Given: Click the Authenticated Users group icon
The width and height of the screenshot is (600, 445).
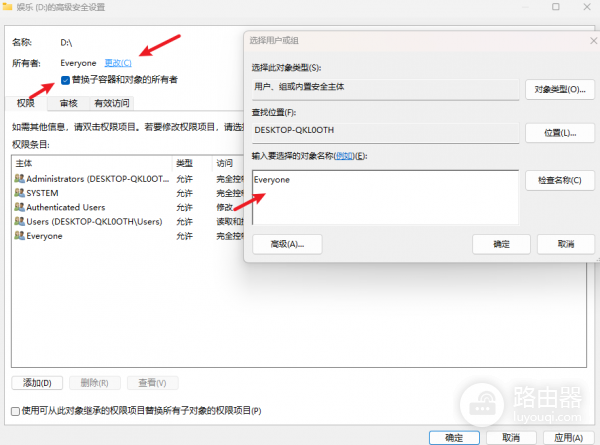Looking at the screenshot, I should [20, 207].
